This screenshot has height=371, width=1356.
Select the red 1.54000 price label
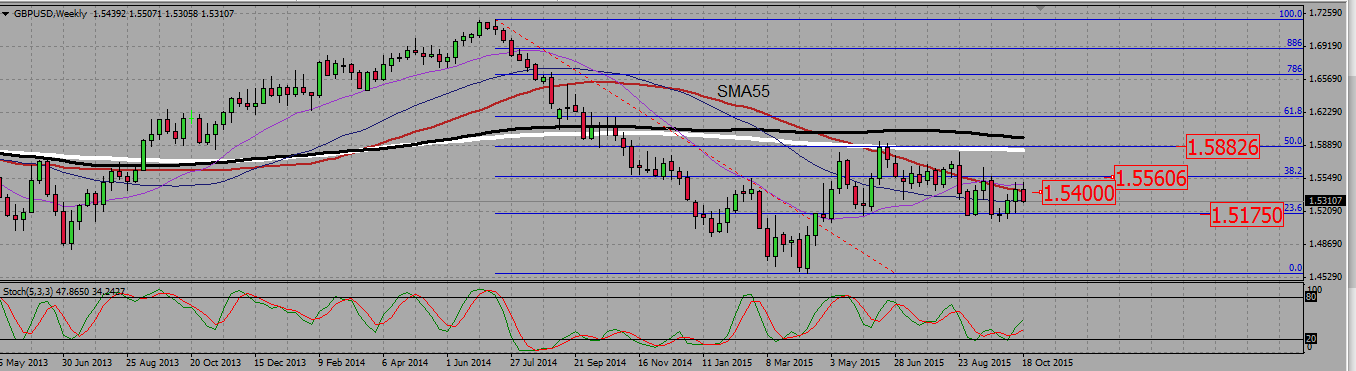point(1078,193)
